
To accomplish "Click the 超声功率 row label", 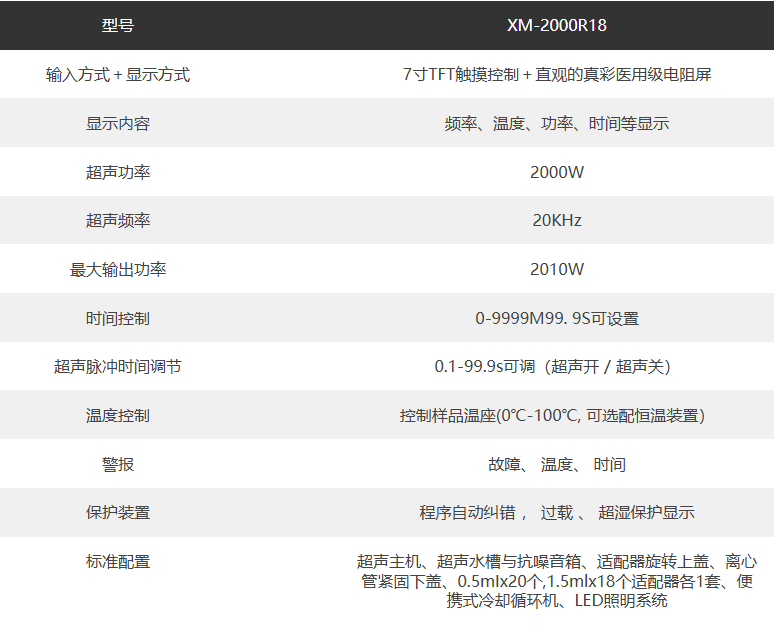I will pos(117,173).
